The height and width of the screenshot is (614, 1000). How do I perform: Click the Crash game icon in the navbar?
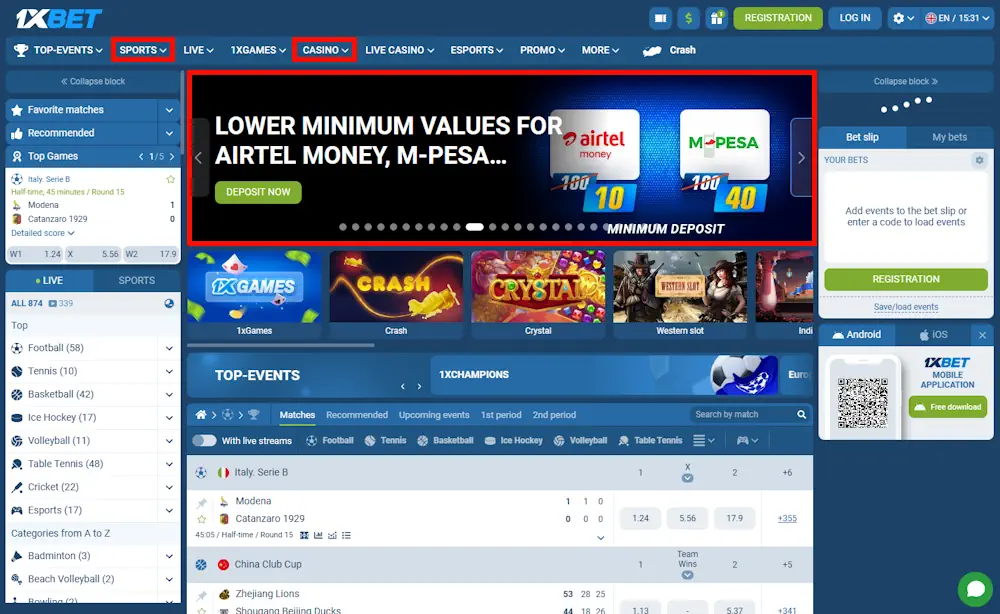653,50
